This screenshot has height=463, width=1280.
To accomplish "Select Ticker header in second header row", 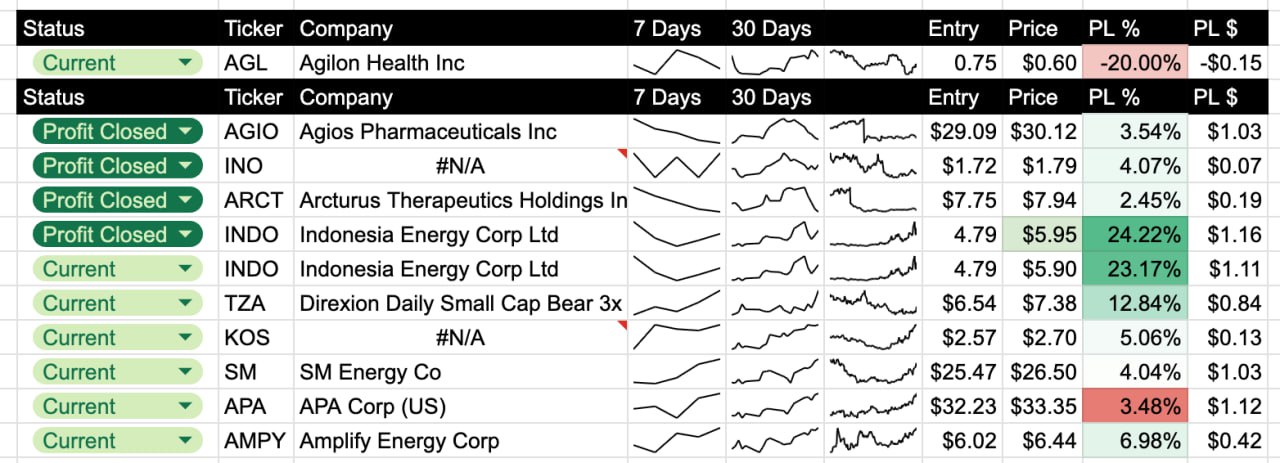I will [x=255, y=97].
